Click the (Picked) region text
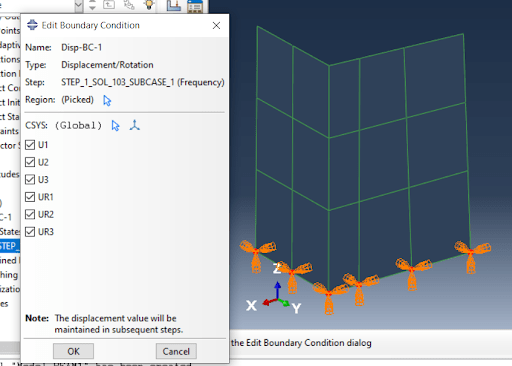Image resolution: width=512 pixels, height=366 pixels. (x=77, y=100)
